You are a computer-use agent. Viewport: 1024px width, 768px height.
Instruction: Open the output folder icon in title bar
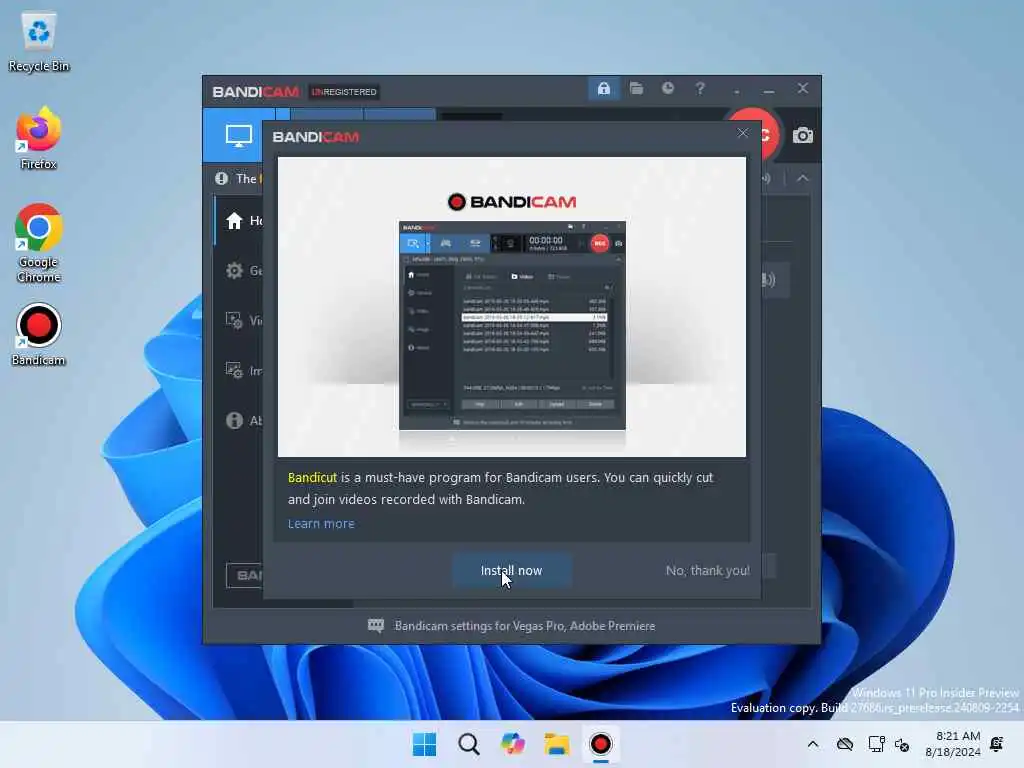pos(636,88)
